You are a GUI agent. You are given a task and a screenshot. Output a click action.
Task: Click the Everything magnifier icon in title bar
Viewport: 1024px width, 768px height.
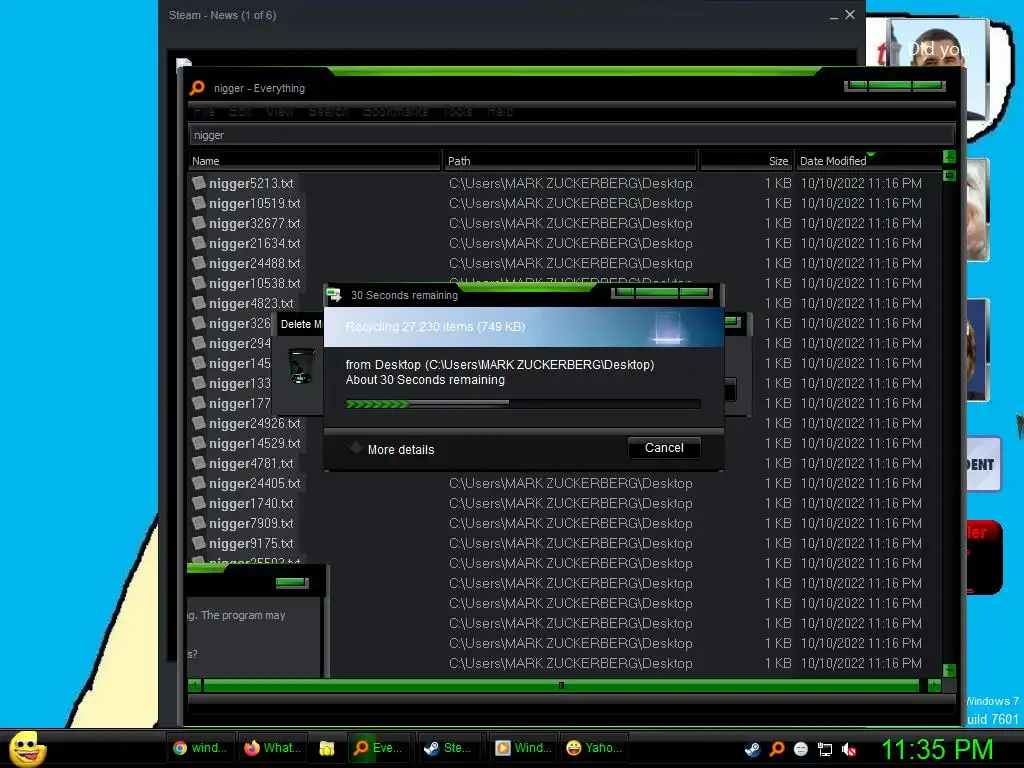pos(197,88)
